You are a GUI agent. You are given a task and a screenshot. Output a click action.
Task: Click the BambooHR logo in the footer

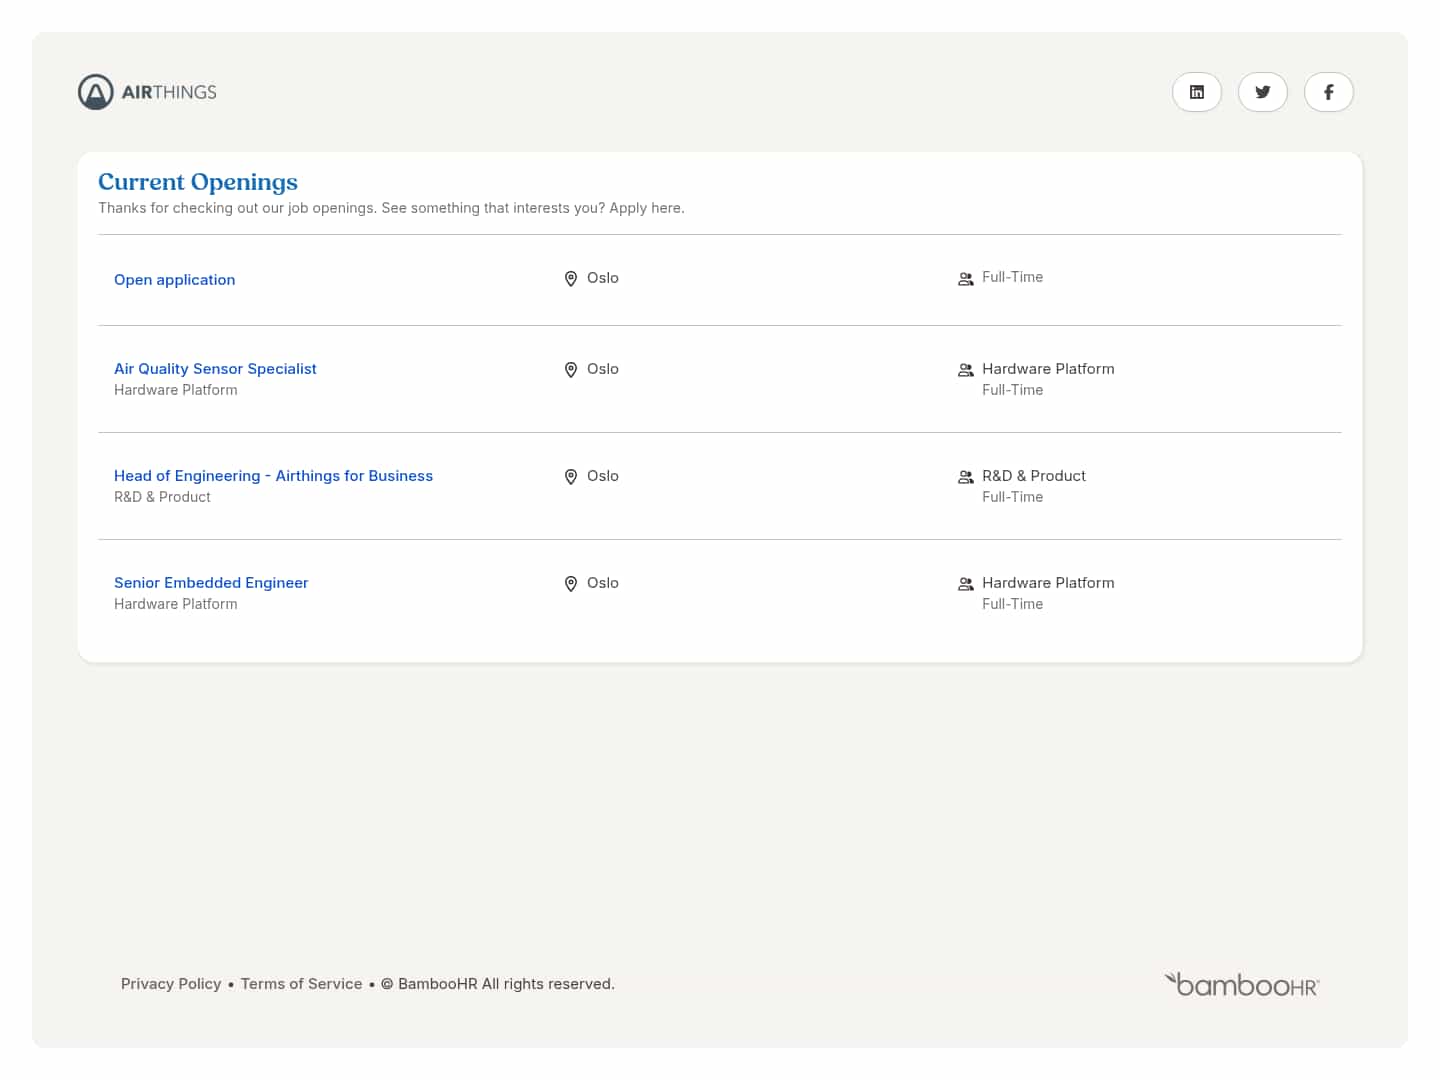coord(1242,984)
